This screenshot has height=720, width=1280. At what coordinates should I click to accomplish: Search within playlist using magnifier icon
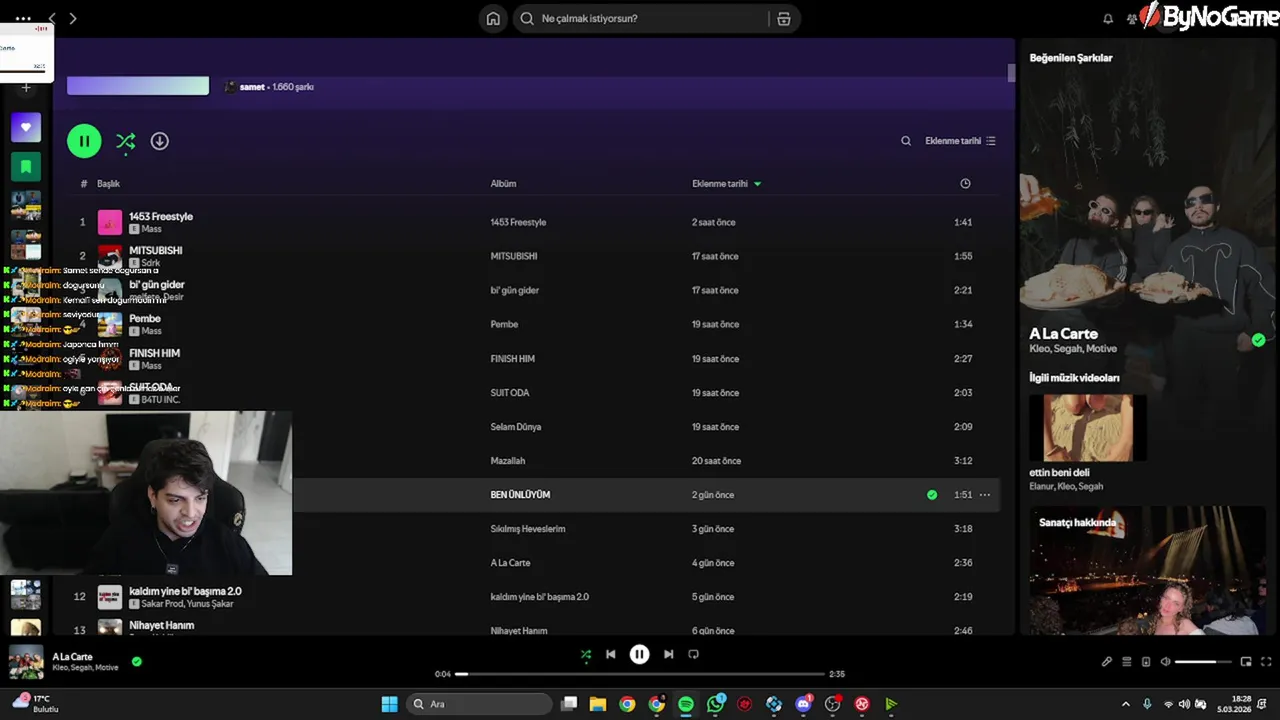tap(906, 141)
